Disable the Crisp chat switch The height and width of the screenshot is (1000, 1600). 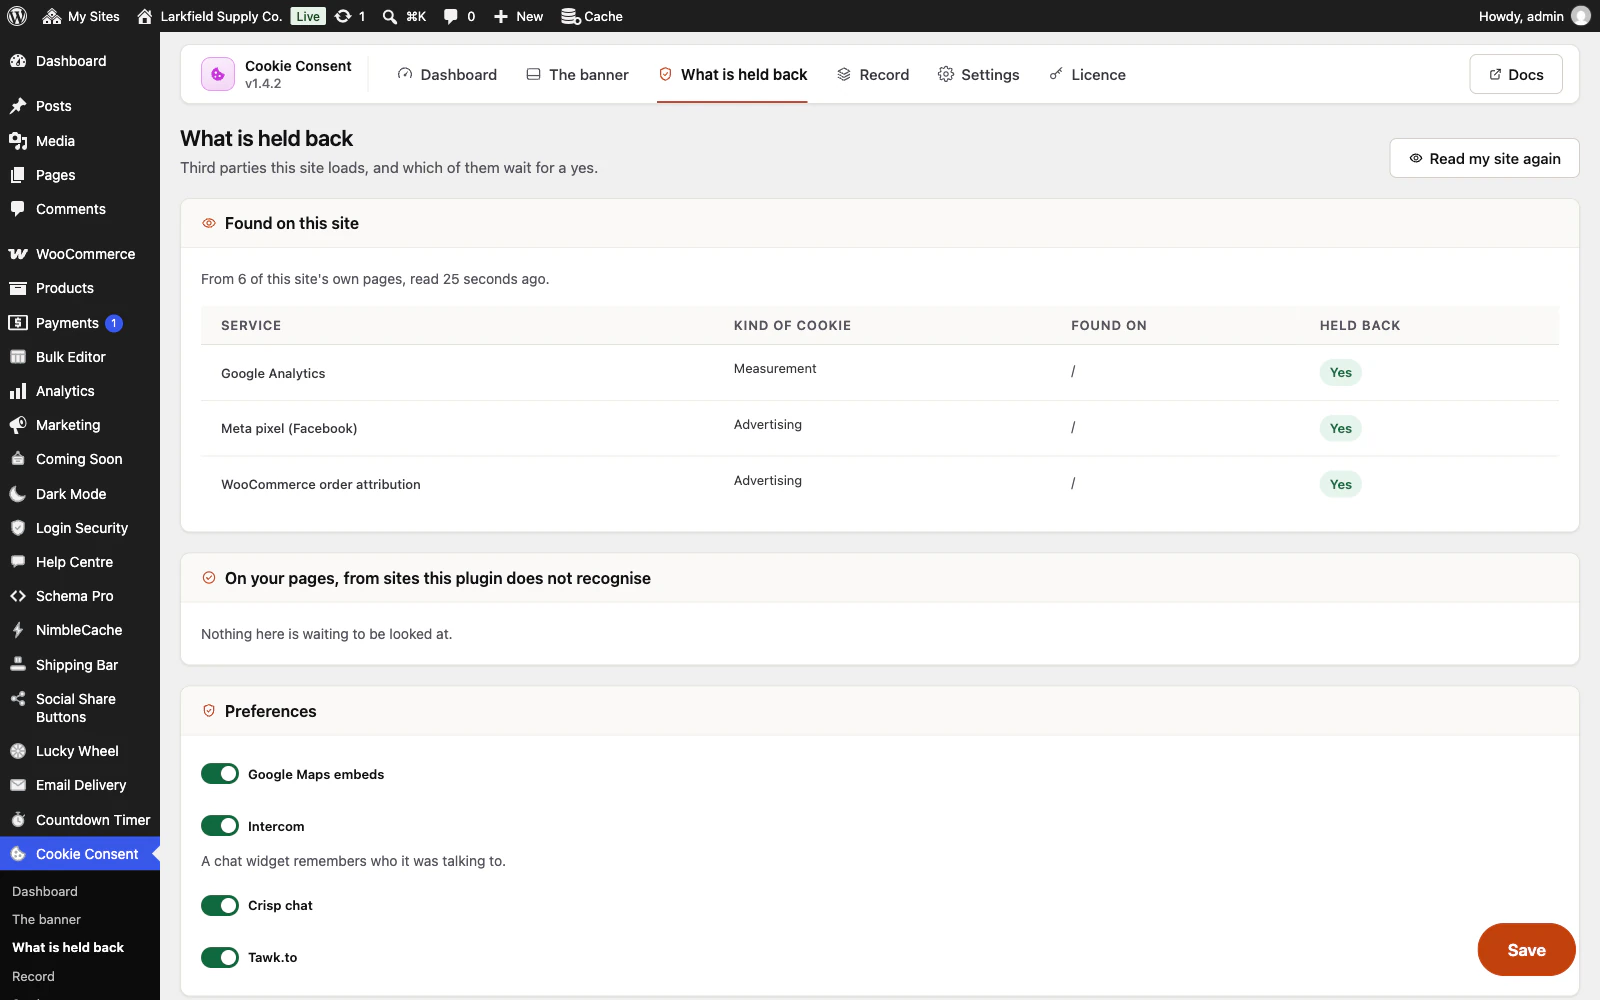(220, 905)
